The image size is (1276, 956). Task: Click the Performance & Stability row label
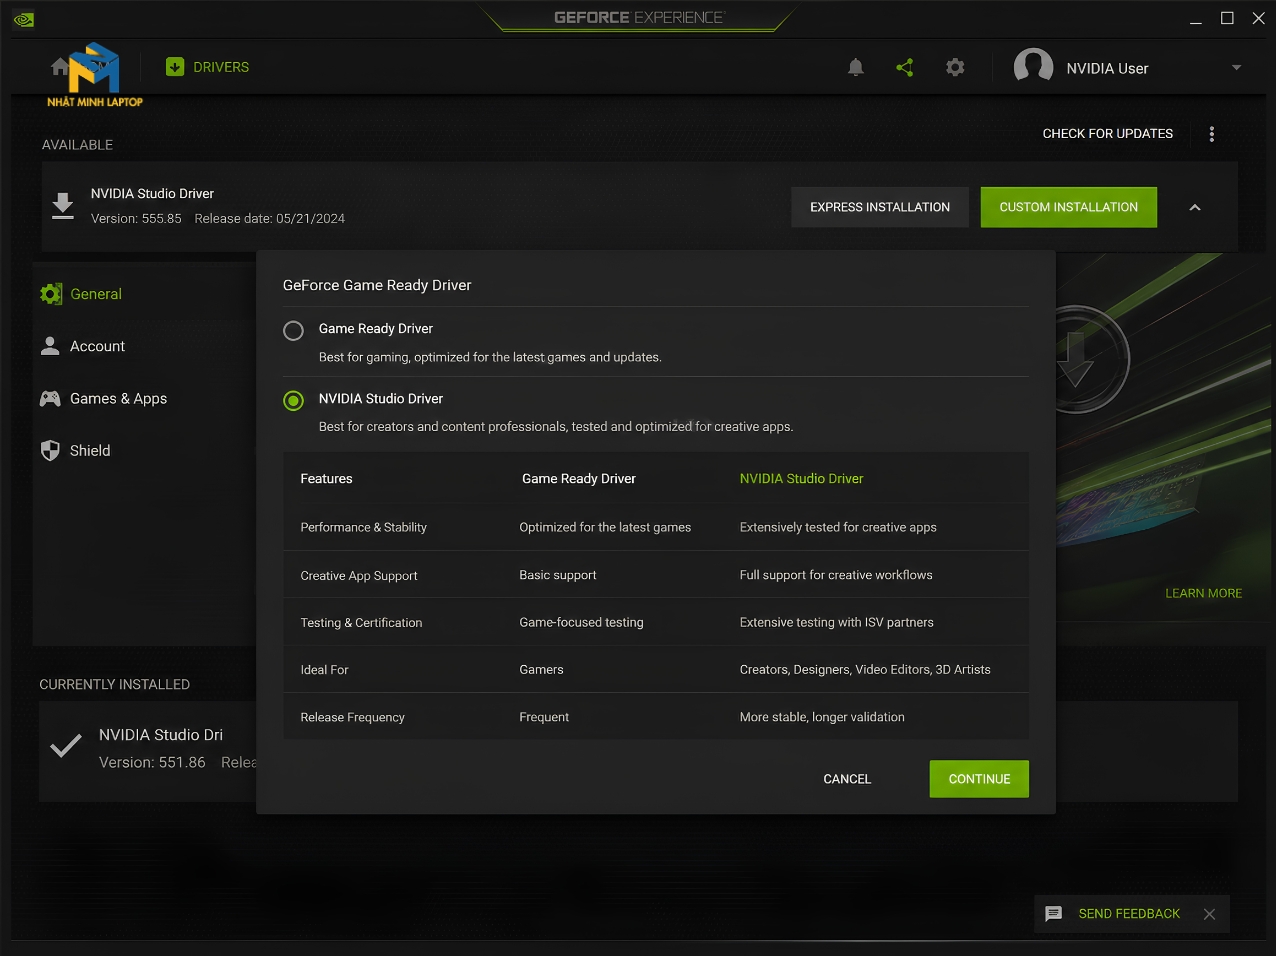point(363,527)
